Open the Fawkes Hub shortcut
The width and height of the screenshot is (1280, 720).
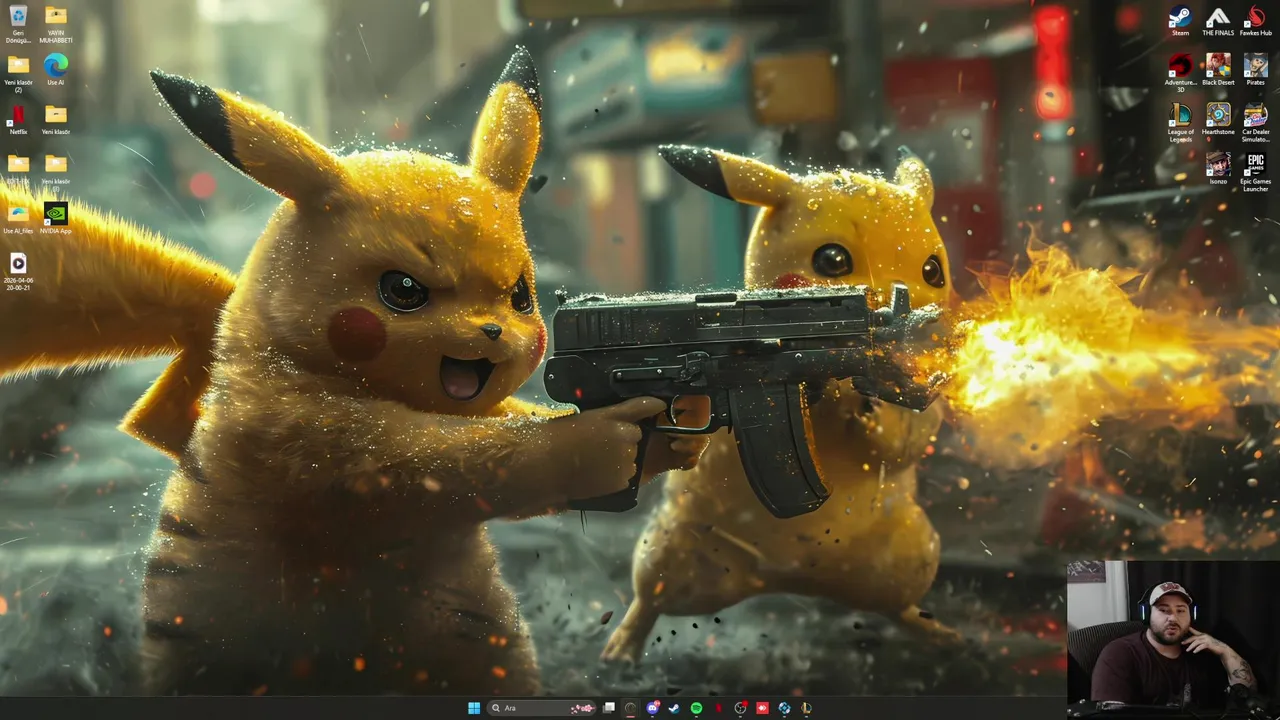point(1256,21)
